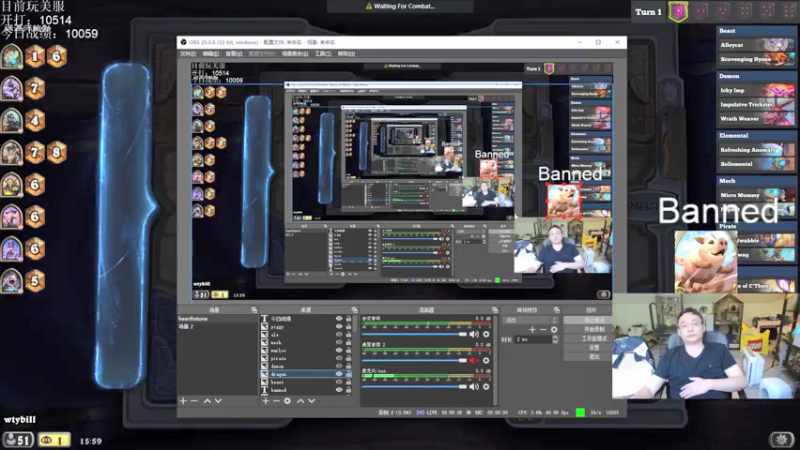This screenshot has width=800, height=450.
Task: Adjust 台式音响 volume slider
Action: 414,334
